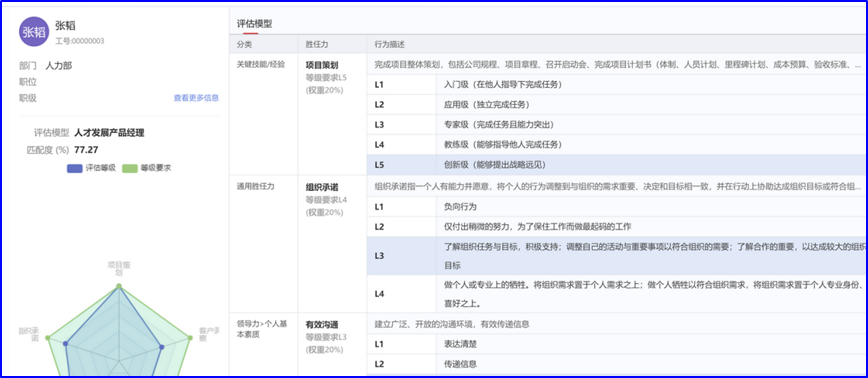Viewport: 868px width, 378px height.
Task: Select the L2 row 传递信息
Action: (617, 364)
